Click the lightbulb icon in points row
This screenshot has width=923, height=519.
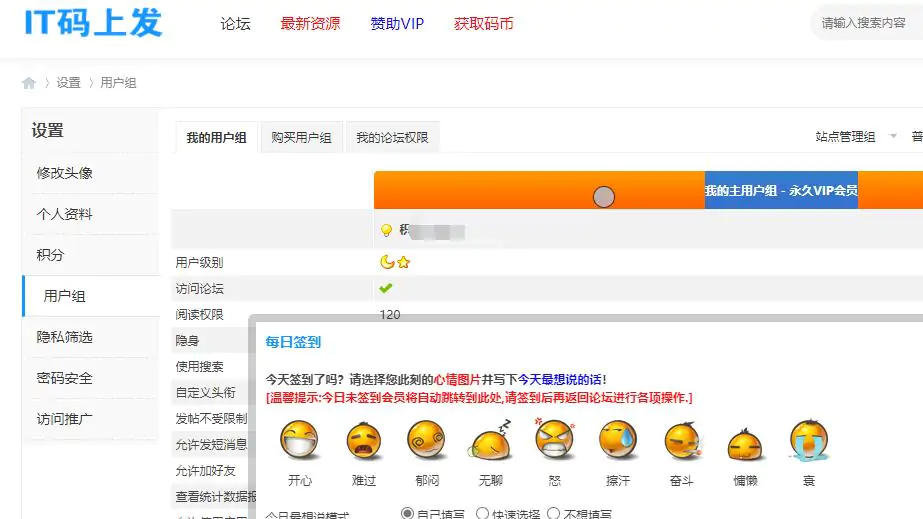coord(386,230)
